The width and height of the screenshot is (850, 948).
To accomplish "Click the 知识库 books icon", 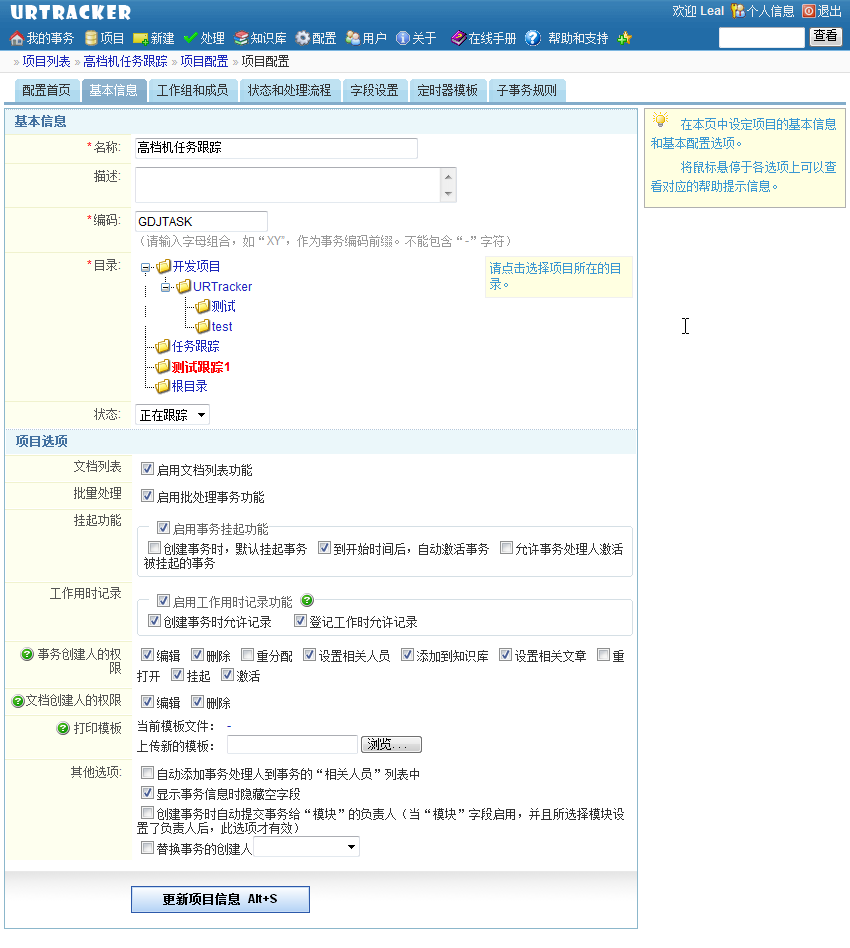I will (241, 38).
